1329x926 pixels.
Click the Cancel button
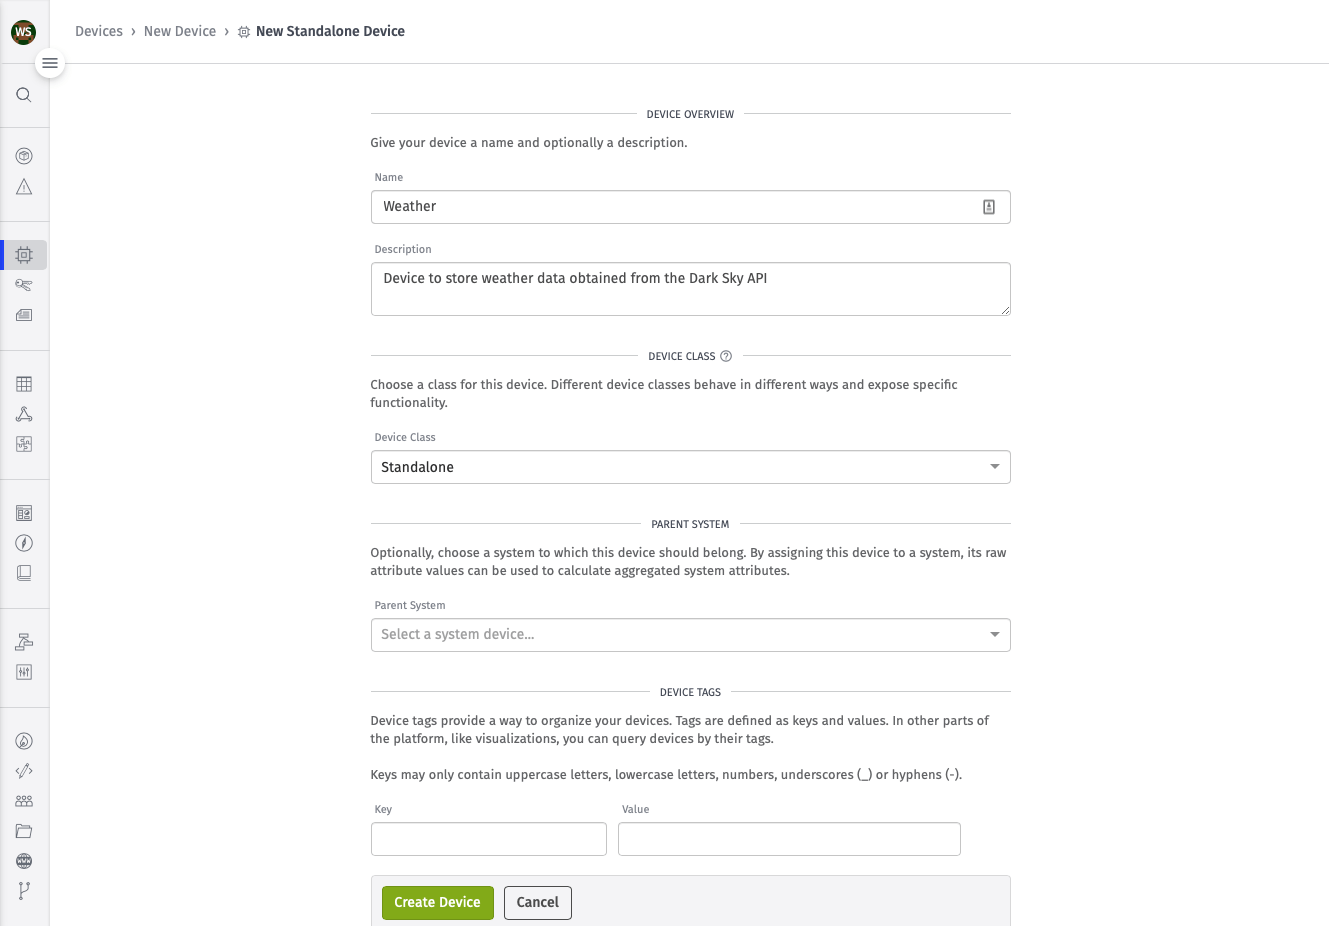[x=538, y=903]
